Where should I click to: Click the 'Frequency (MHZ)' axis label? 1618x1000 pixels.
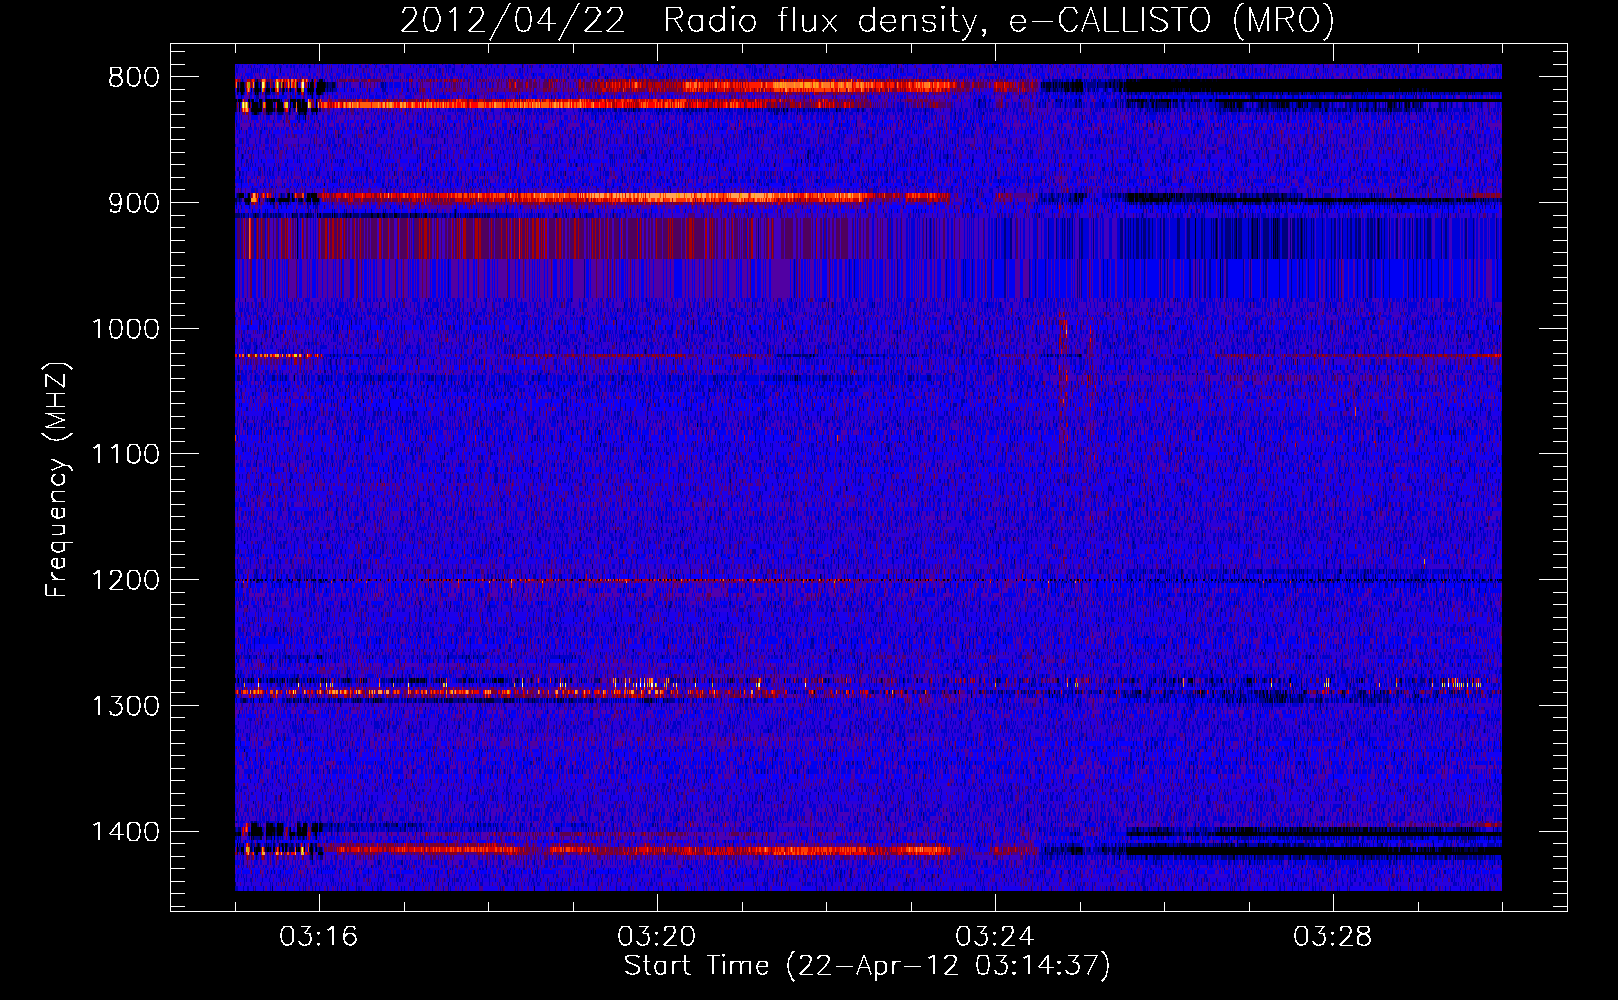point(58,480)
